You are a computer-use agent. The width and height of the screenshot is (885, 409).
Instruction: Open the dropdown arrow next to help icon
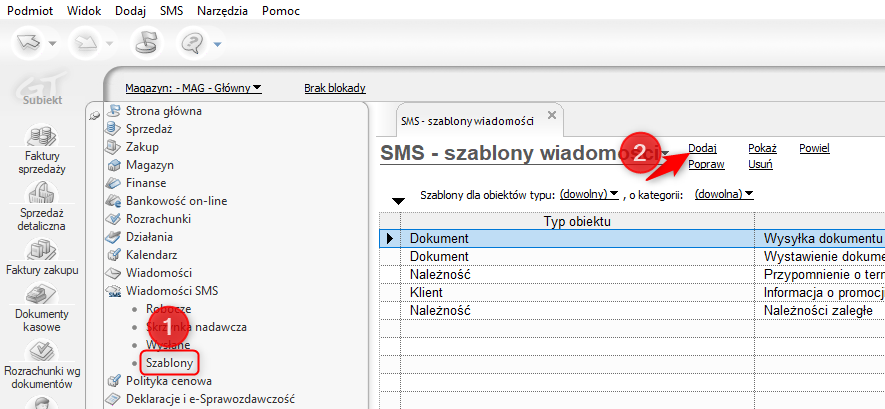217,43
